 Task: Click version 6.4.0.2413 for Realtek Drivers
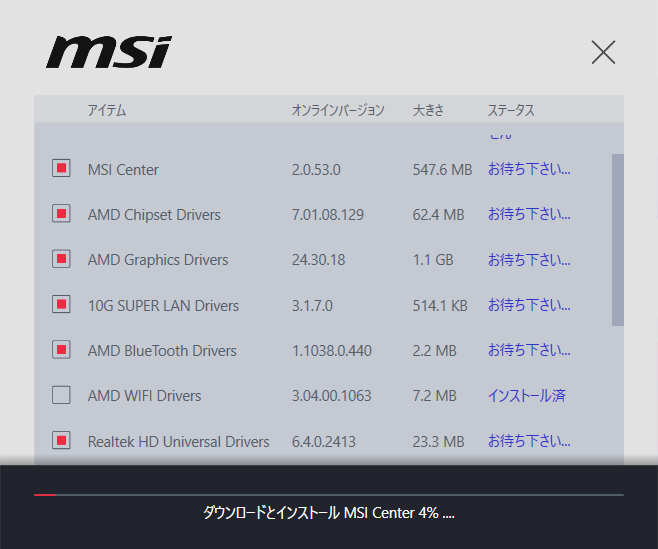coord(324,442)
